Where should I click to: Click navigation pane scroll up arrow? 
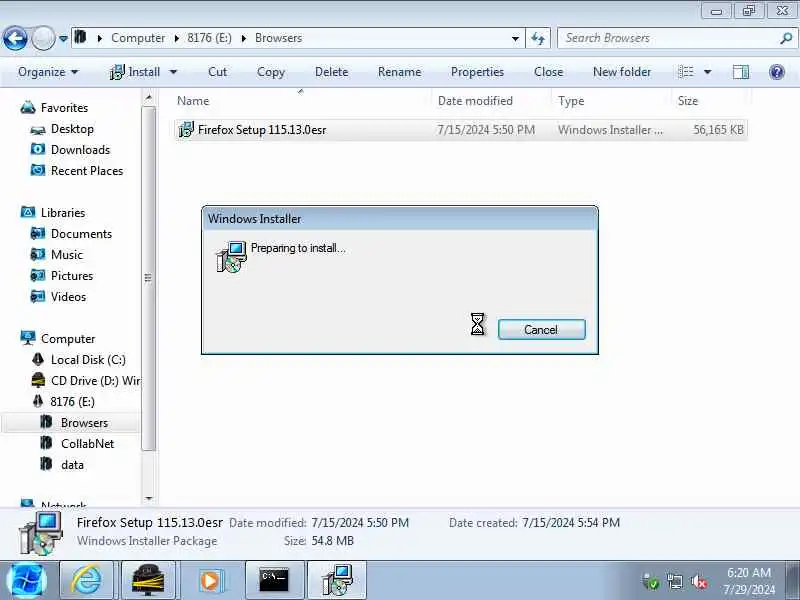[x=148, y=97]
